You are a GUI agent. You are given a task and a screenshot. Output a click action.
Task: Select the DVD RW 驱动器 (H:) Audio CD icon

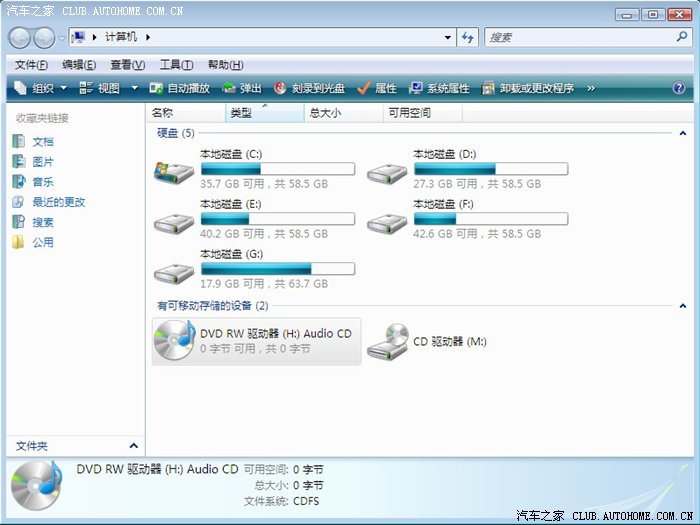pyautogui.click(x=175, y=340)
